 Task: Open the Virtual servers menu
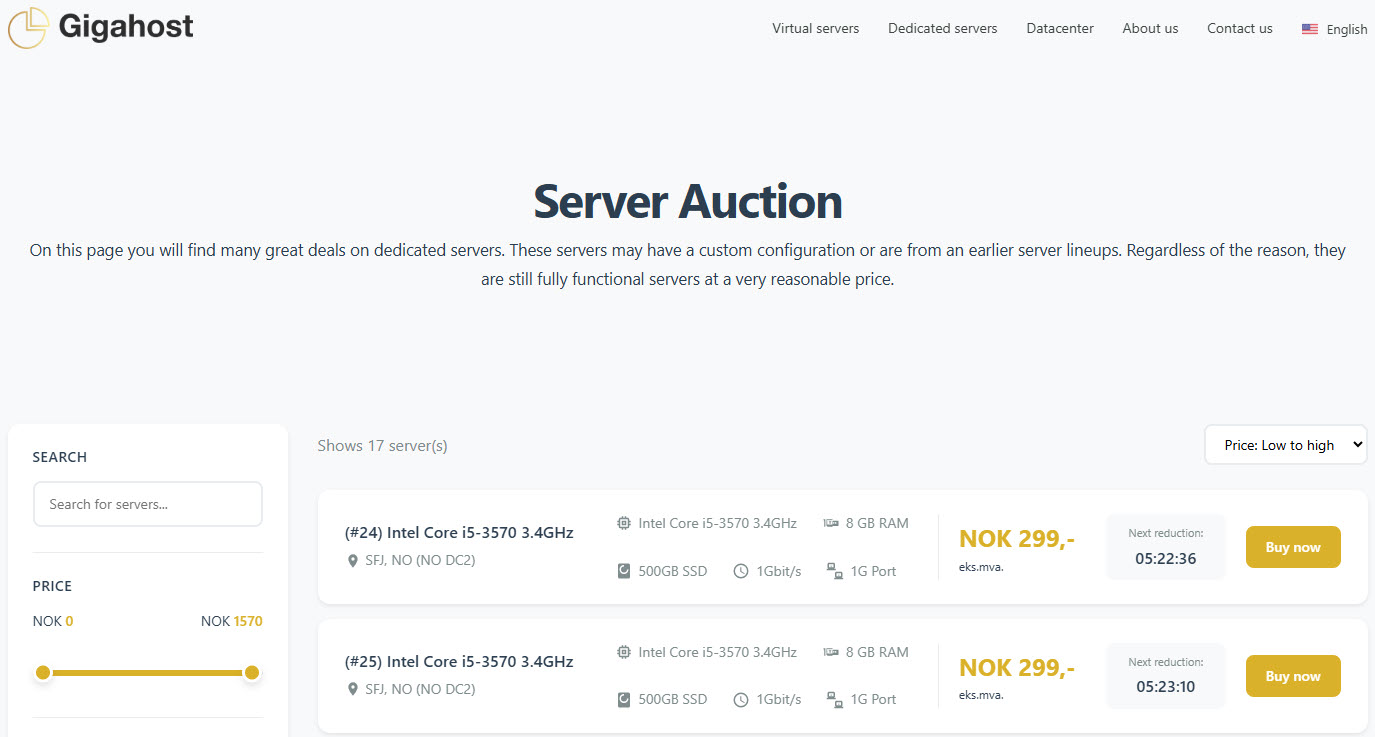[815, 28]
